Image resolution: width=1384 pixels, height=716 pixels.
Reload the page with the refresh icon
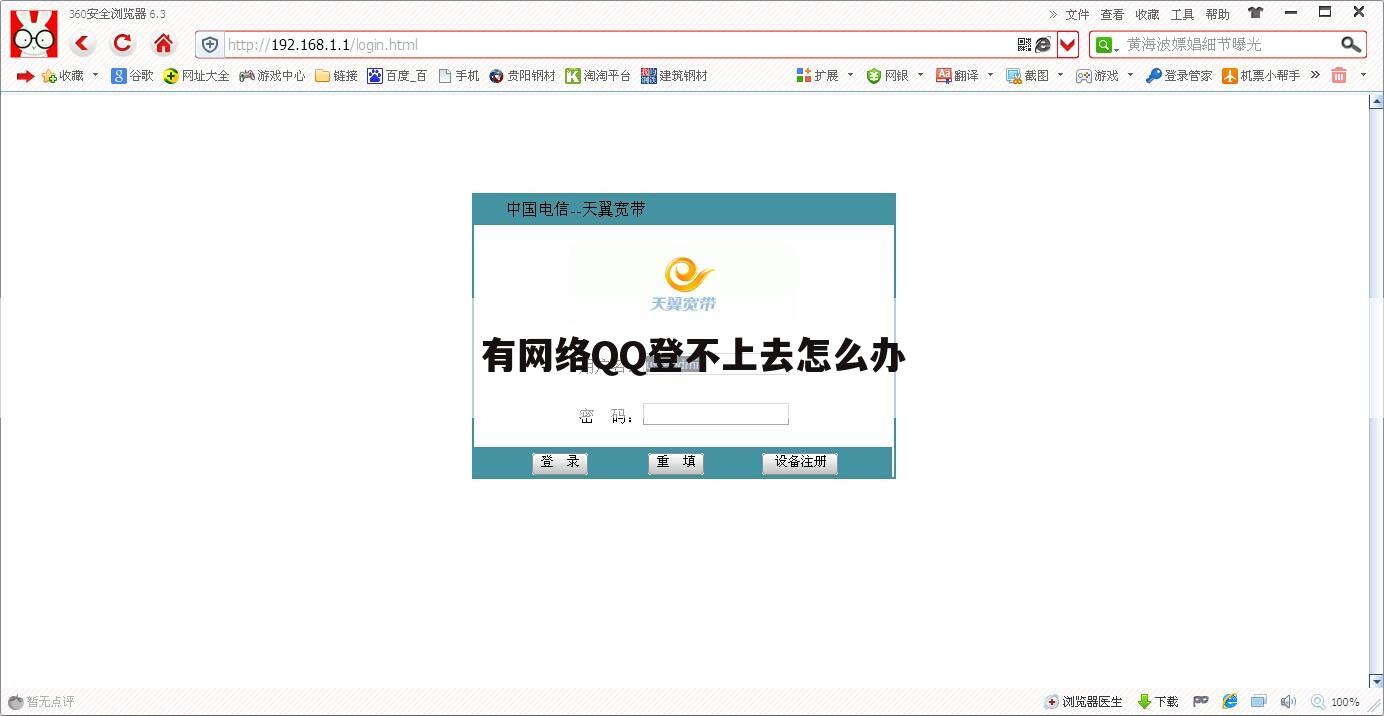tap(122, 43)
